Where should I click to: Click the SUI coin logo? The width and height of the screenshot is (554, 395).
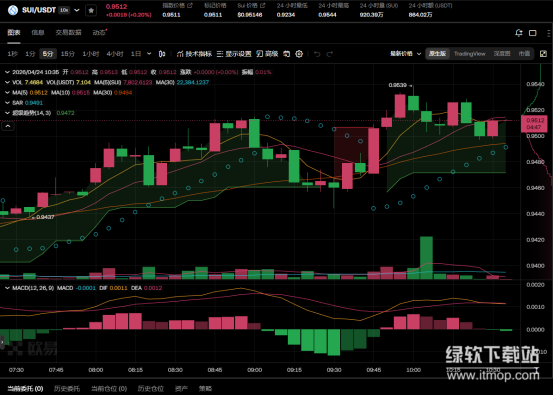pos(13,10)
